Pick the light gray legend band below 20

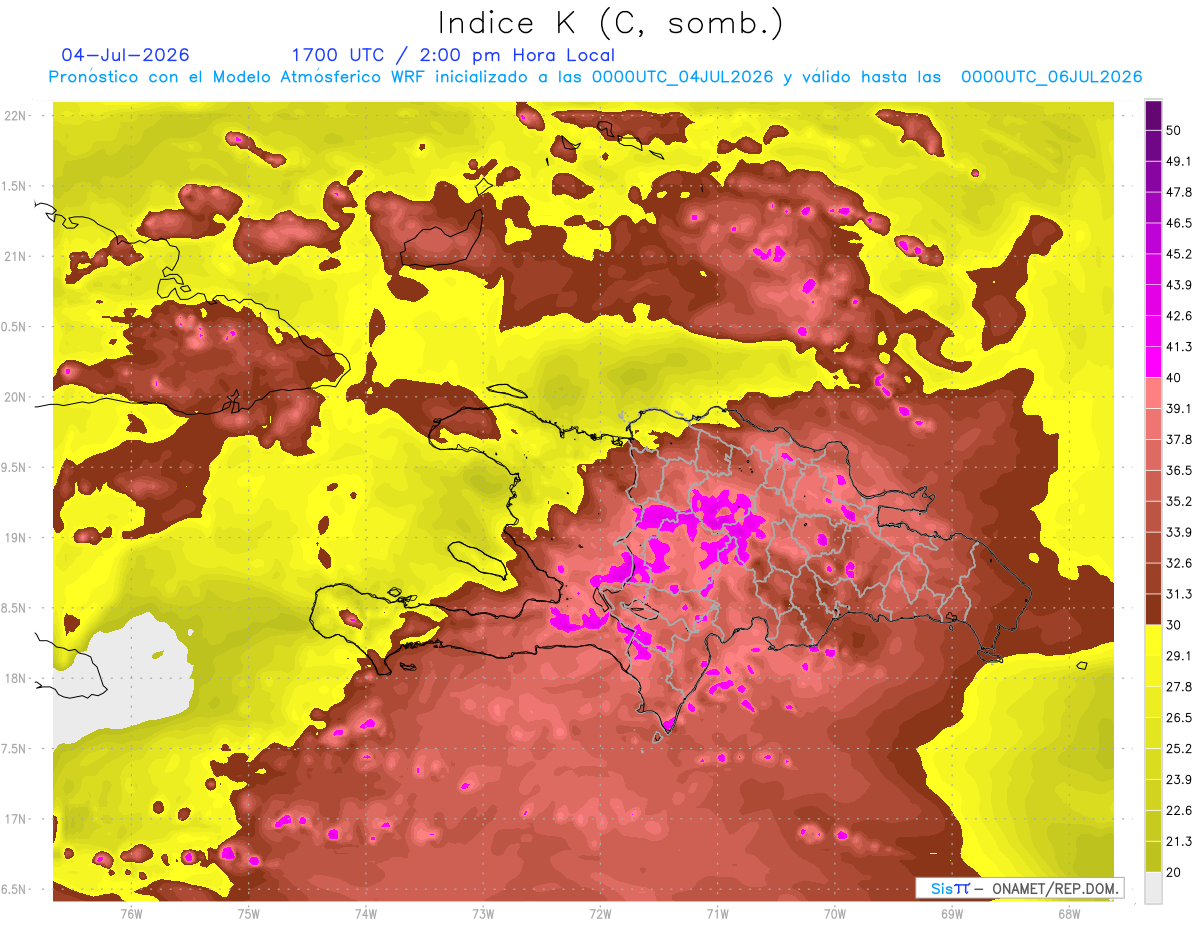(x=1153, y=887)
